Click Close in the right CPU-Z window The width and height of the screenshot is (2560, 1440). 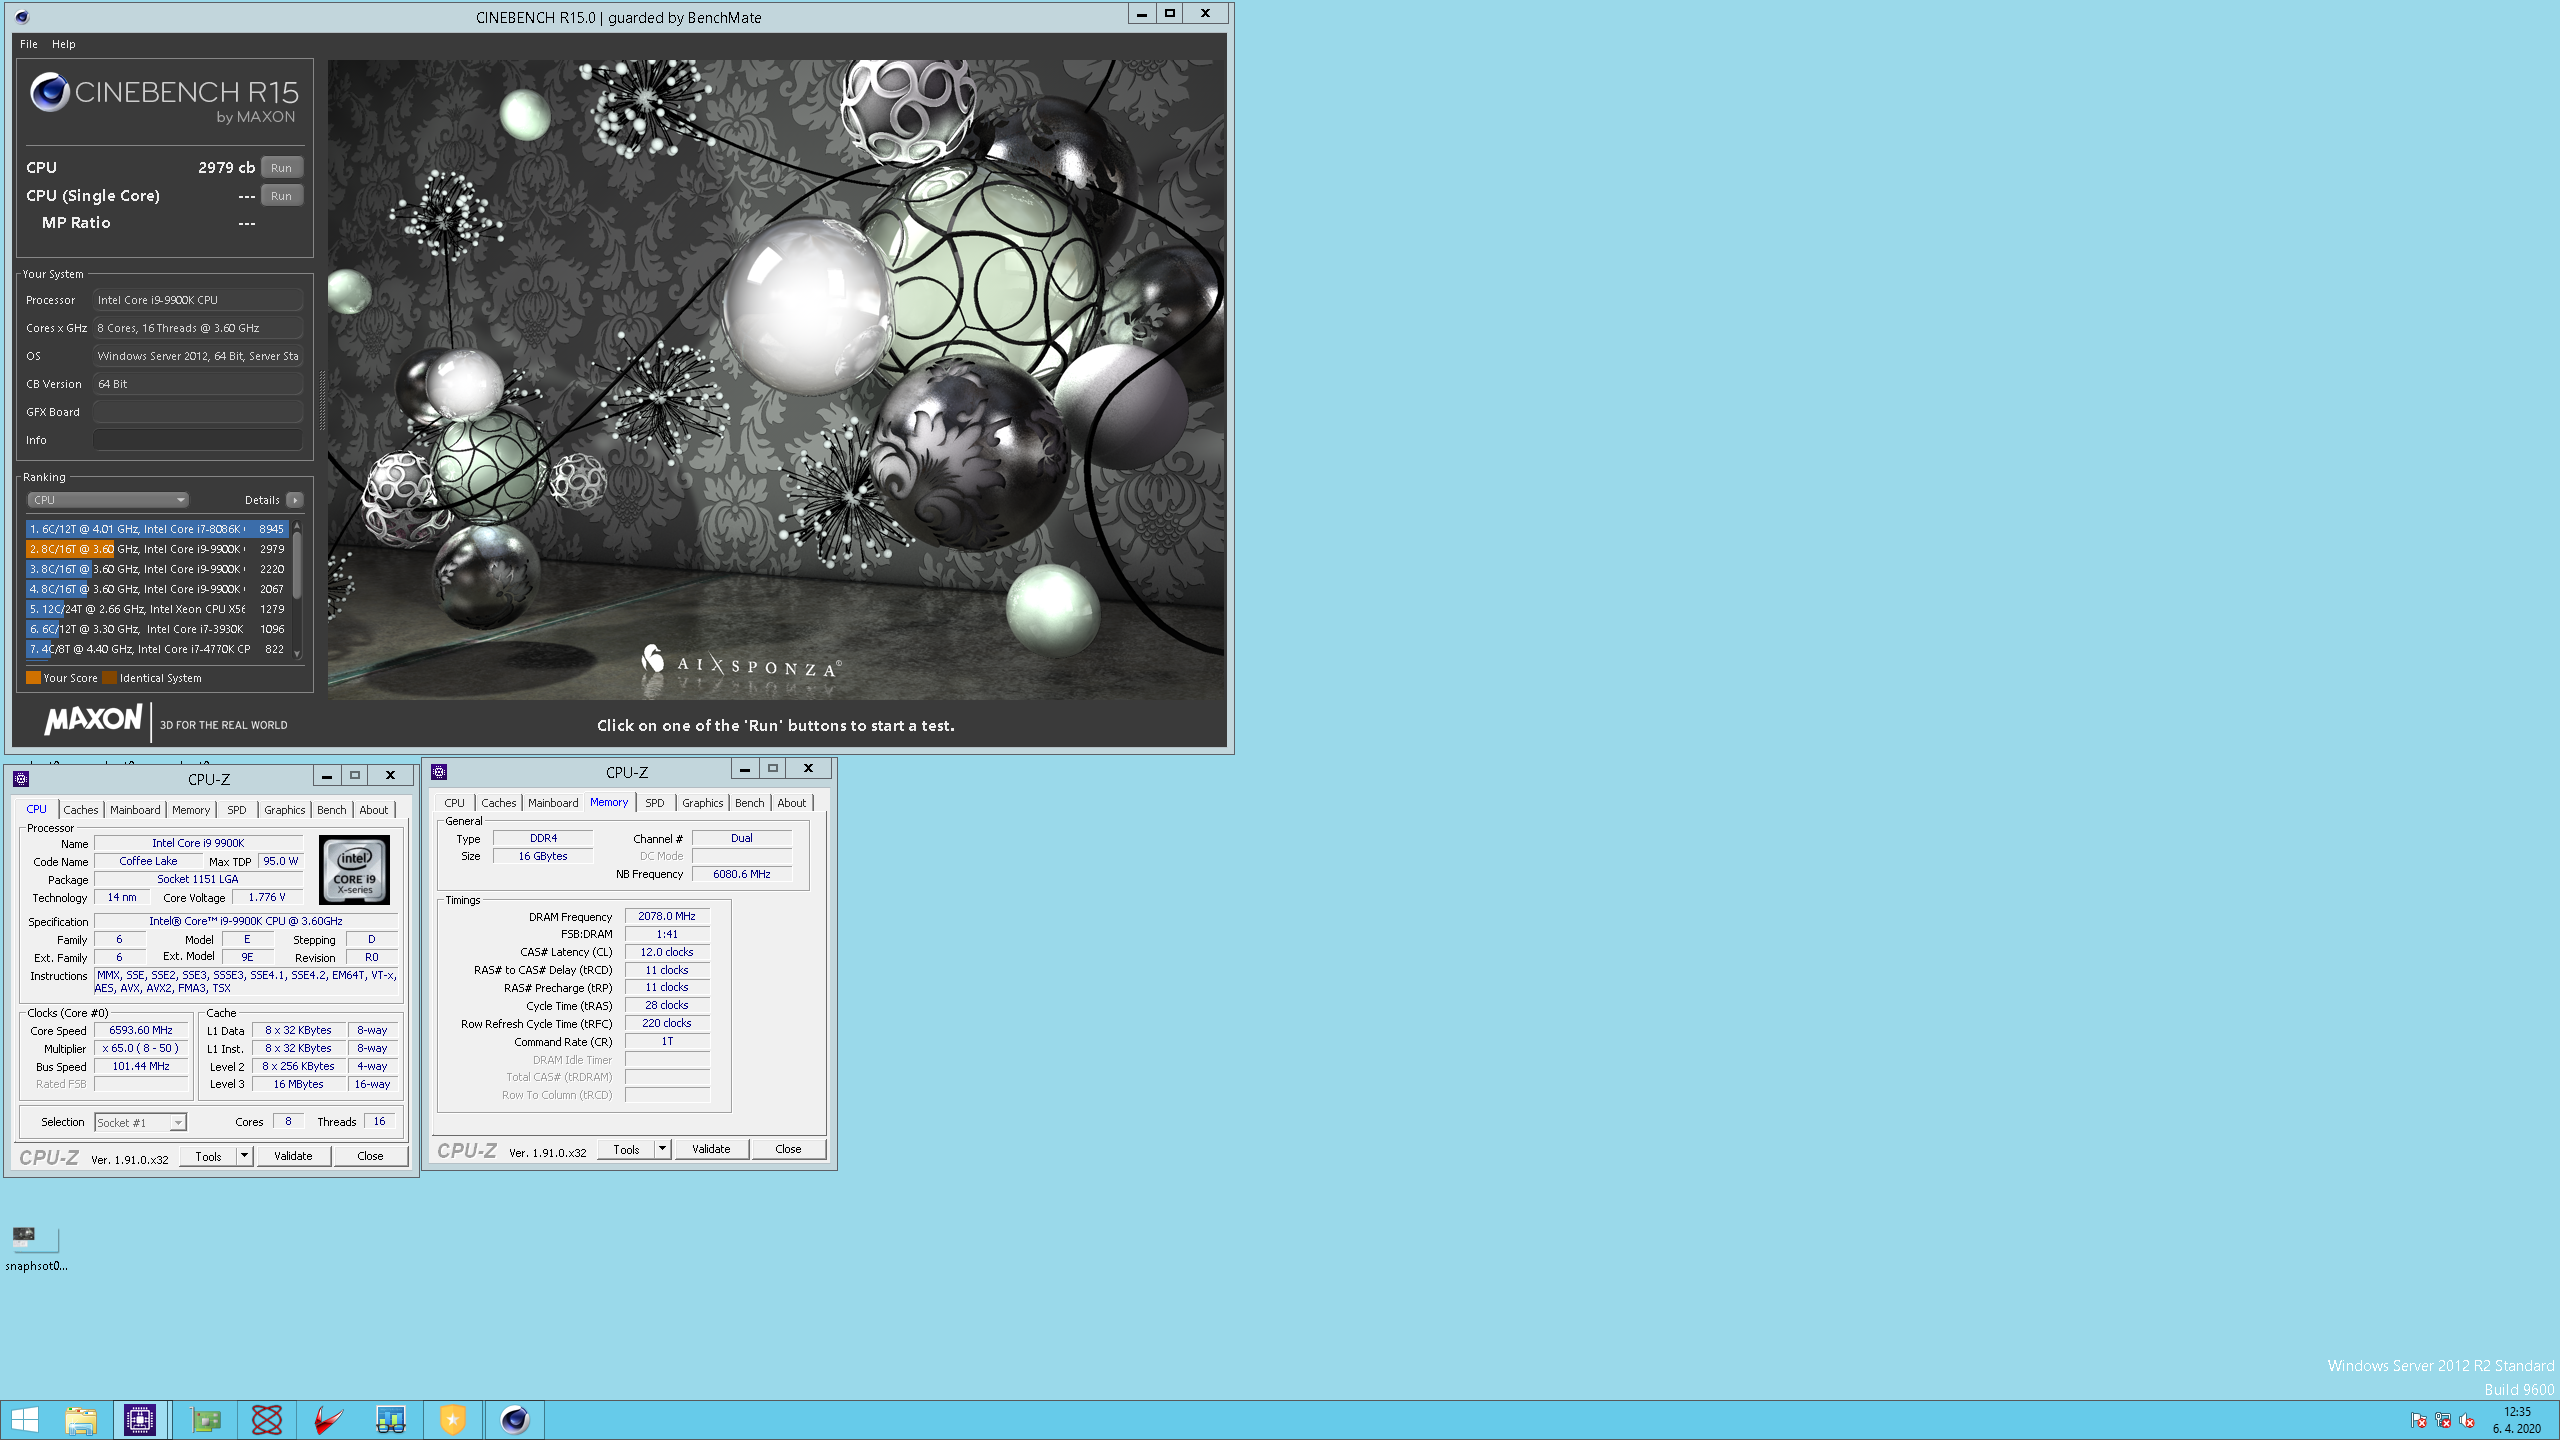click(x=788, y=1149)
